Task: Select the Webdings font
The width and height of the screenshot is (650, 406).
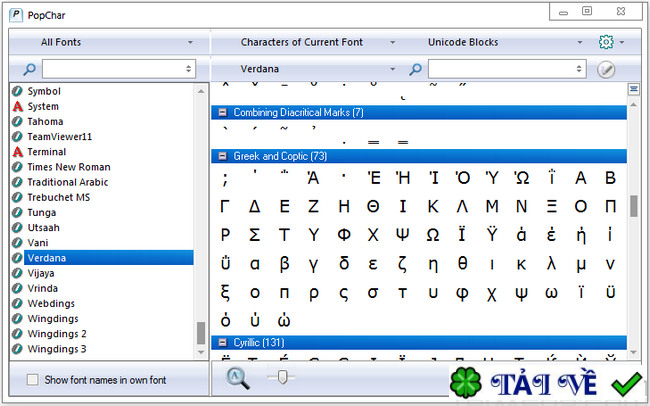Action: coord(51,304)
